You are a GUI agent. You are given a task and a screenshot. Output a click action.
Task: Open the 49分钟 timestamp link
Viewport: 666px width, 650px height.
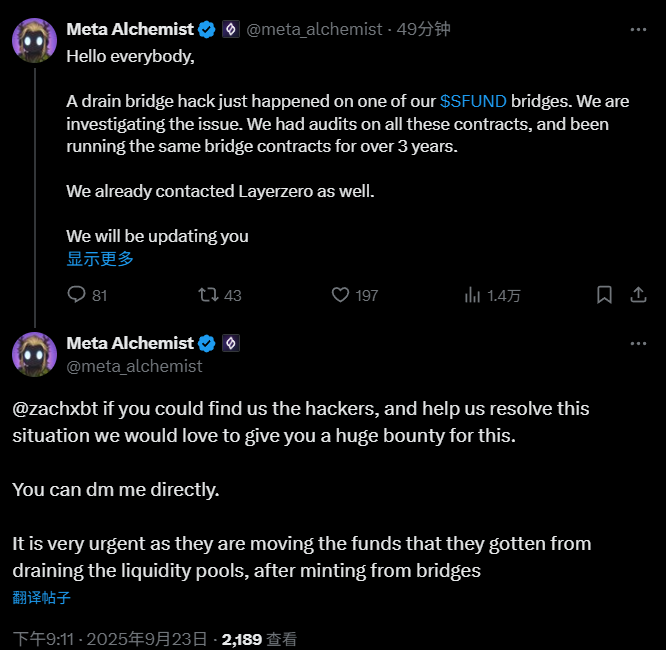click(423, 30)
